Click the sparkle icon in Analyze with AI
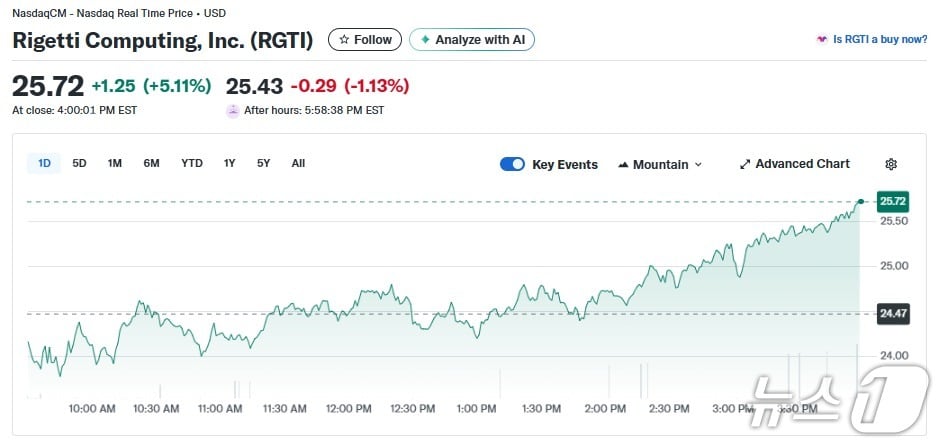The width and height of the screenshot is (943, 447). click(x=425, y=40)
